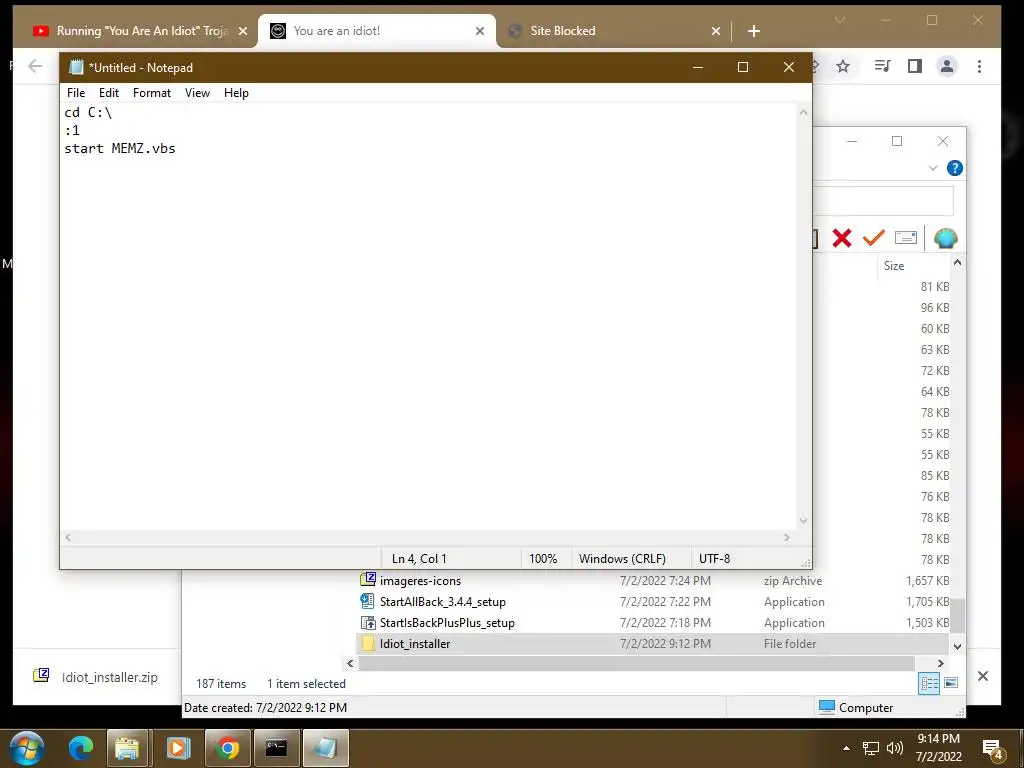Open the Action Center notifications

pos(993,749)
